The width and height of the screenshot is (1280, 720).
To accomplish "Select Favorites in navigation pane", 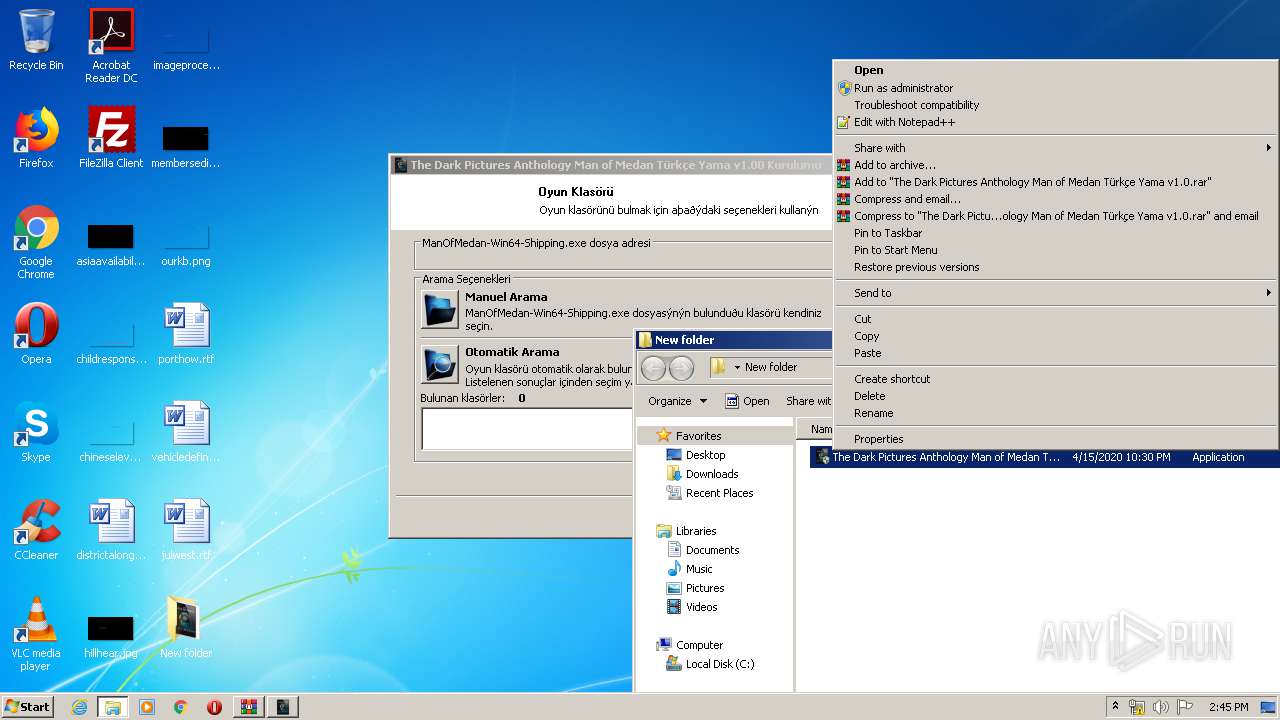I will (698, 436).
